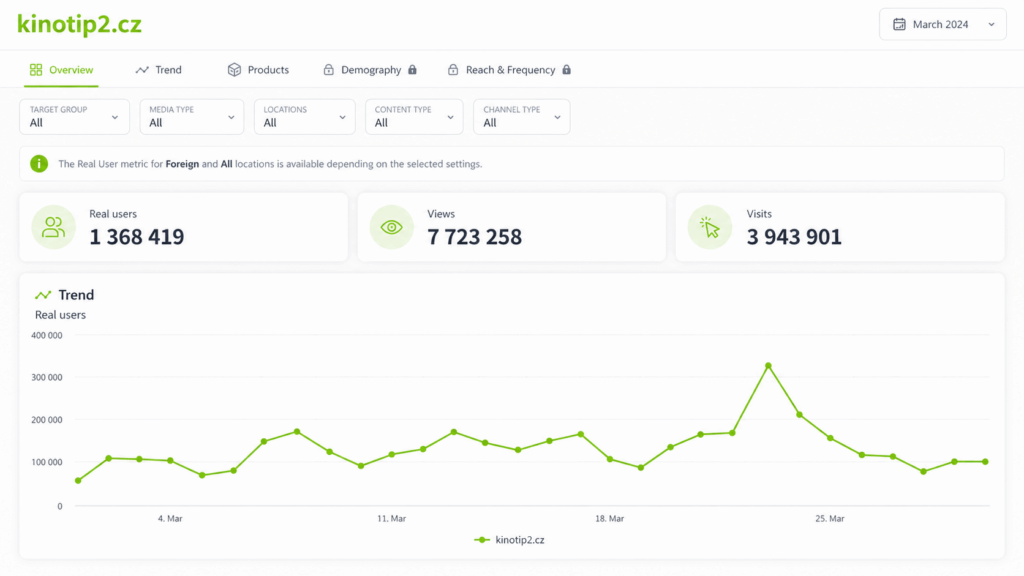This screenshot has width=1024, height=576.
Task: Click the Trend heading chart icon
Action: [43, 295]
